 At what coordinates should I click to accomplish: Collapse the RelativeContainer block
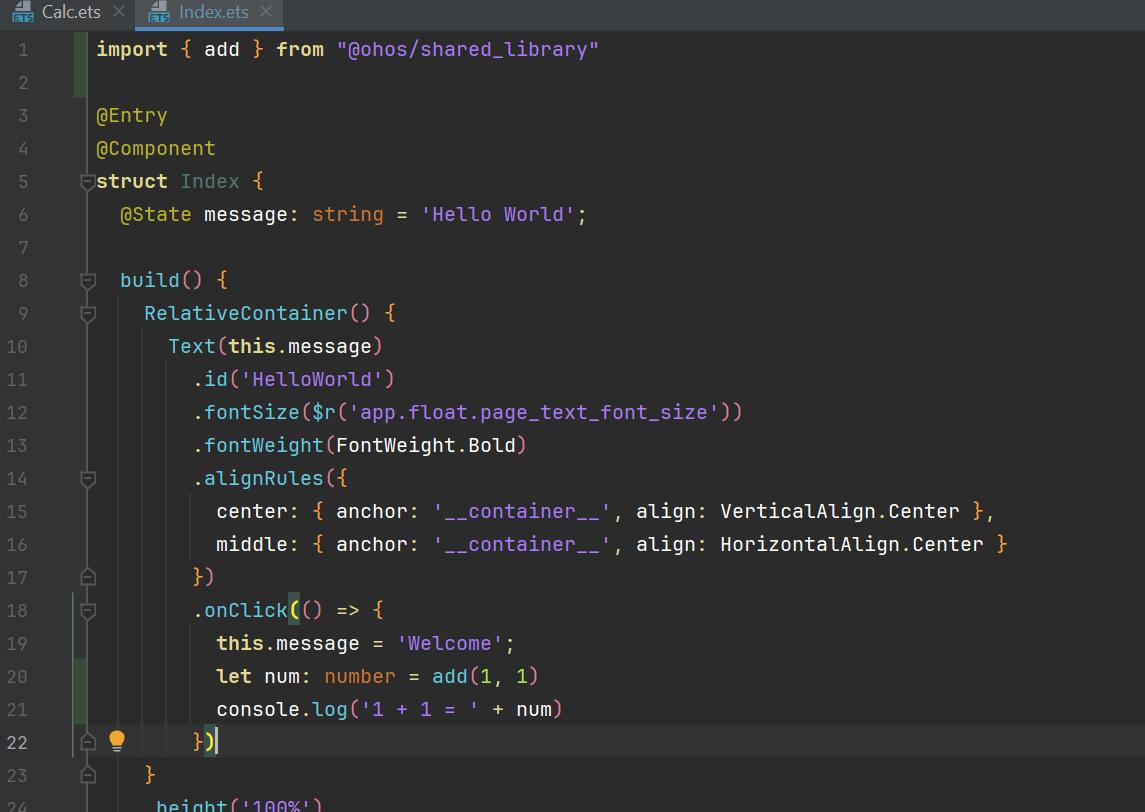88,313
